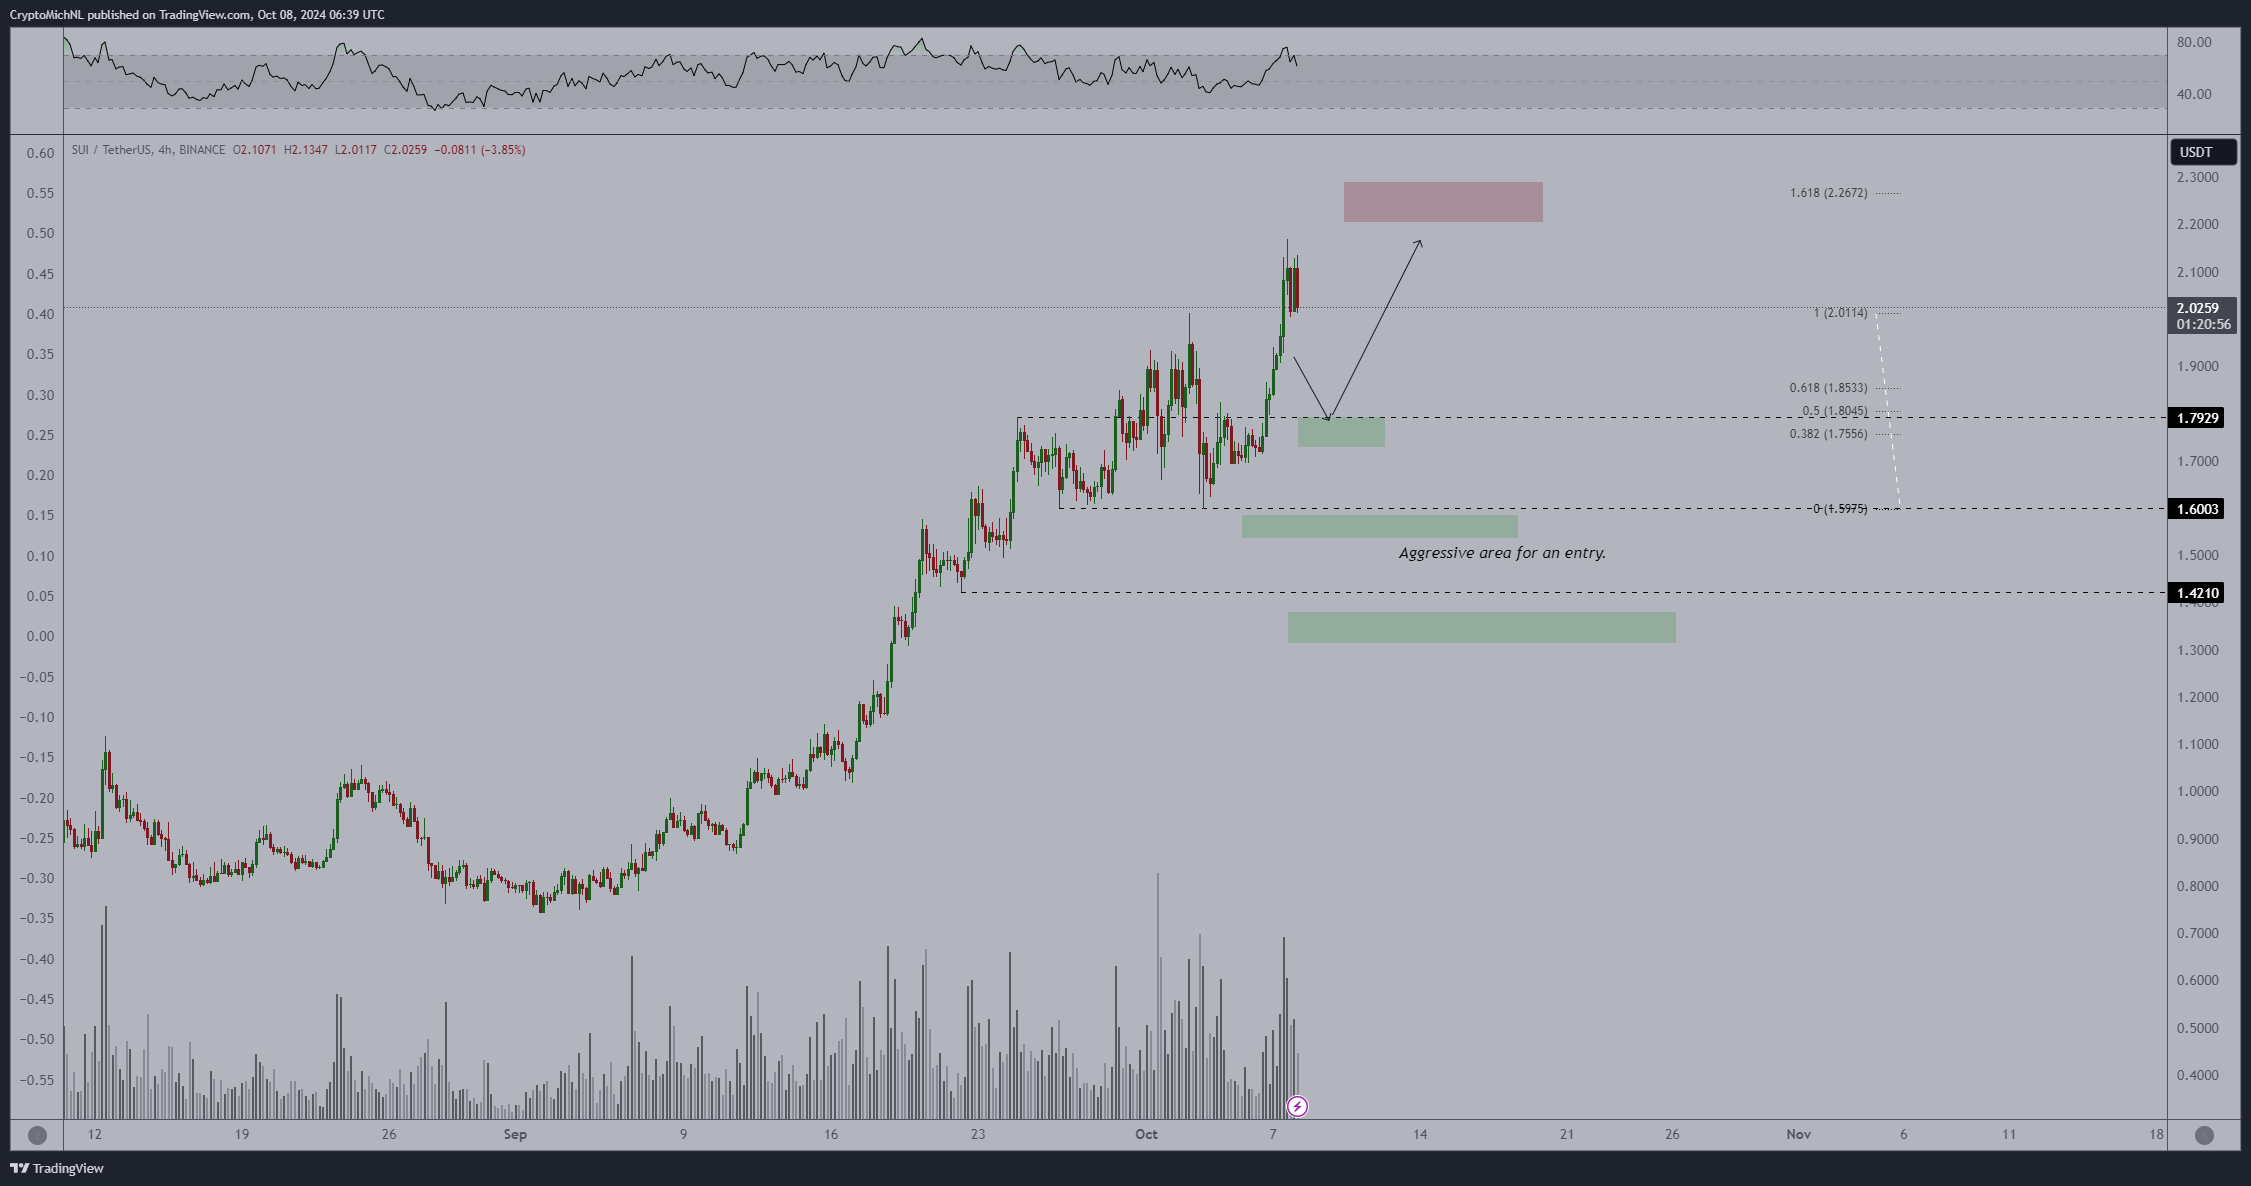Click the date 19 on the time axis
The image size is (2251, 1186).
(242, 1134)
